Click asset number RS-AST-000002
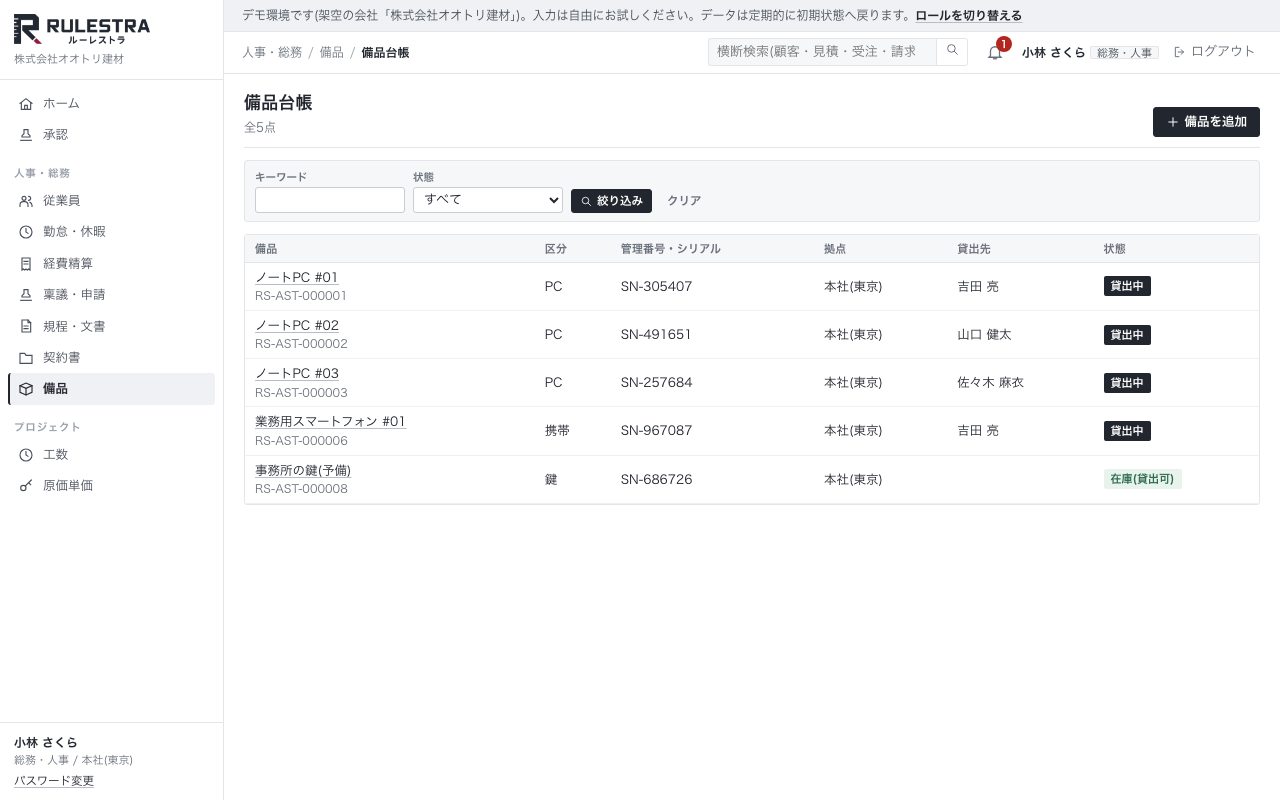The image size is (1280, 800). [301, 344]
